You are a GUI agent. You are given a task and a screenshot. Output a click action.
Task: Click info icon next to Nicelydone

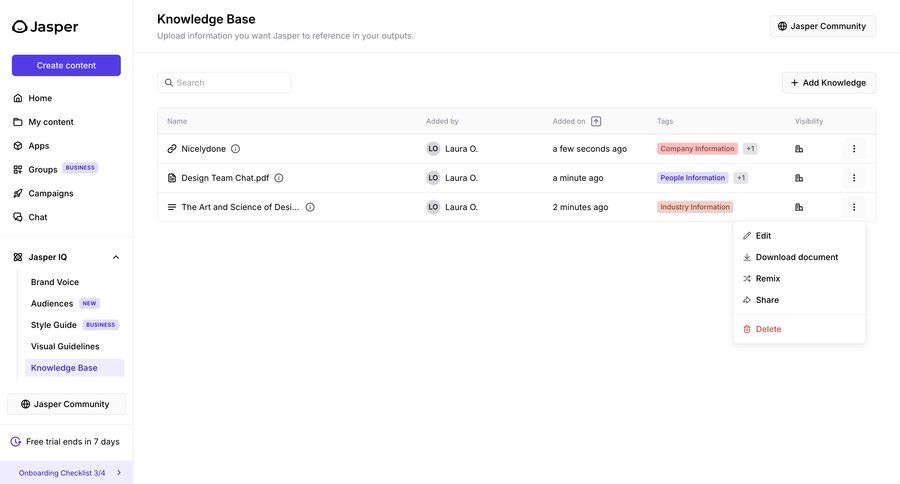(x=235, y=149)
